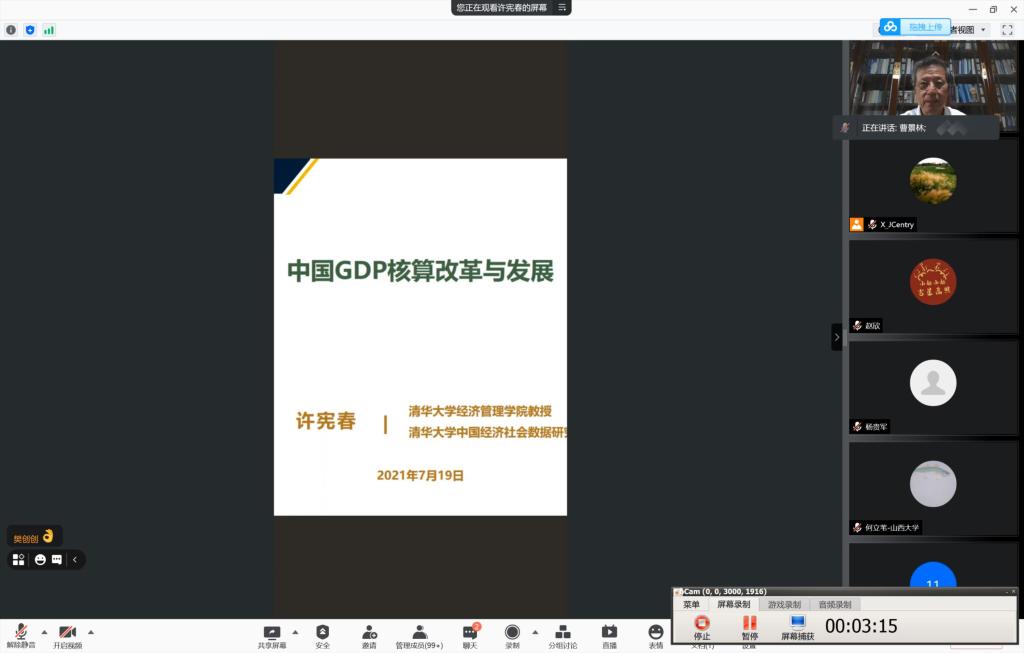This screenshot has width=1024, height=653.
Task: Enter full screen mode
Action: point(1007,30)
